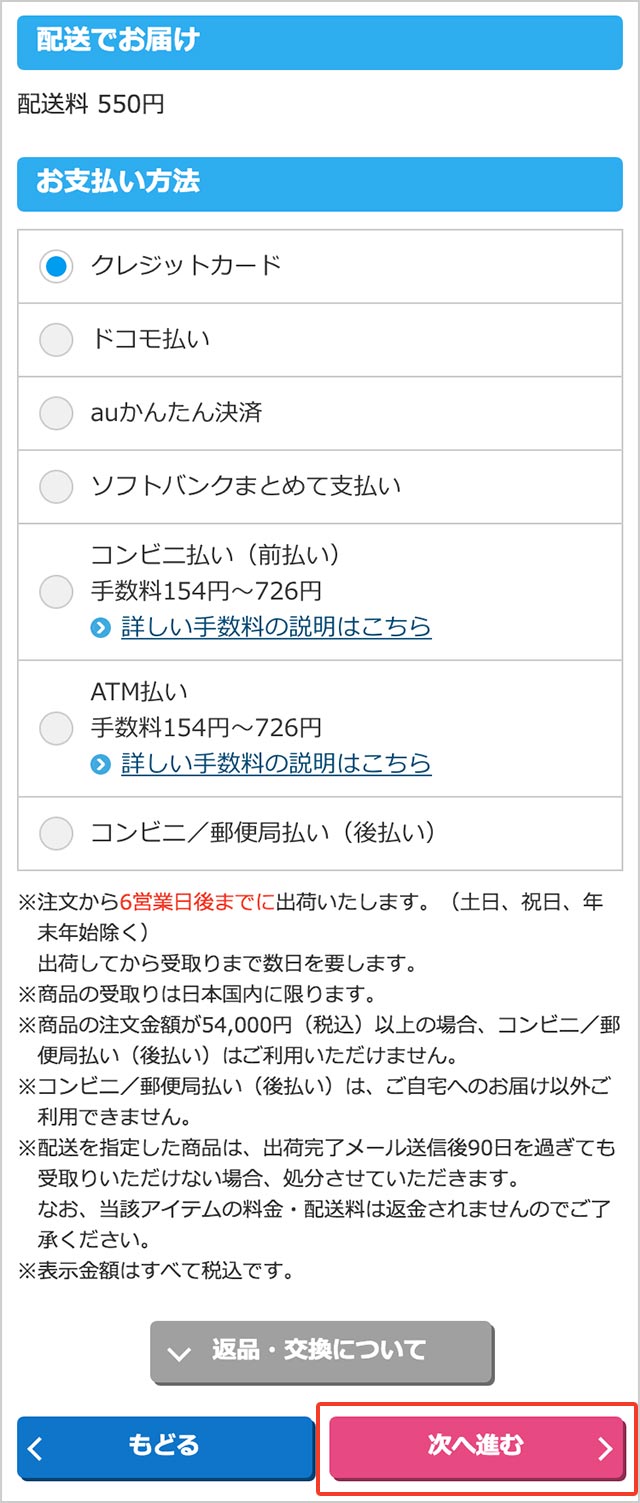Screen dimensions: 640x1503
Task: Open fee details link under コンビニ払い
Action: tap(276, 627)
